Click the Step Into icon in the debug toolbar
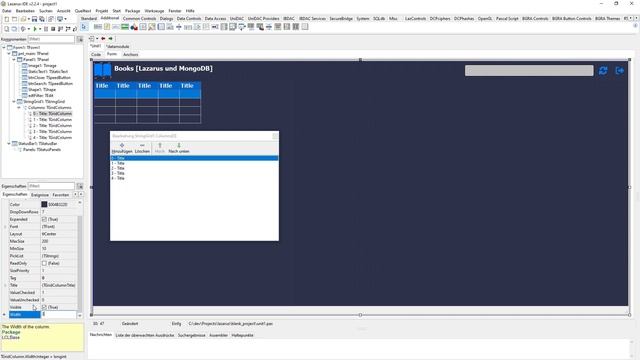 (x=60, y=29)
